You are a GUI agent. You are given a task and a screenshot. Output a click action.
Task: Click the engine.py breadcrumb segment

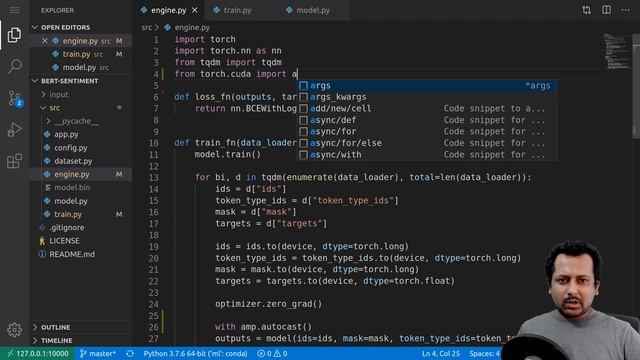pos(187,27)
